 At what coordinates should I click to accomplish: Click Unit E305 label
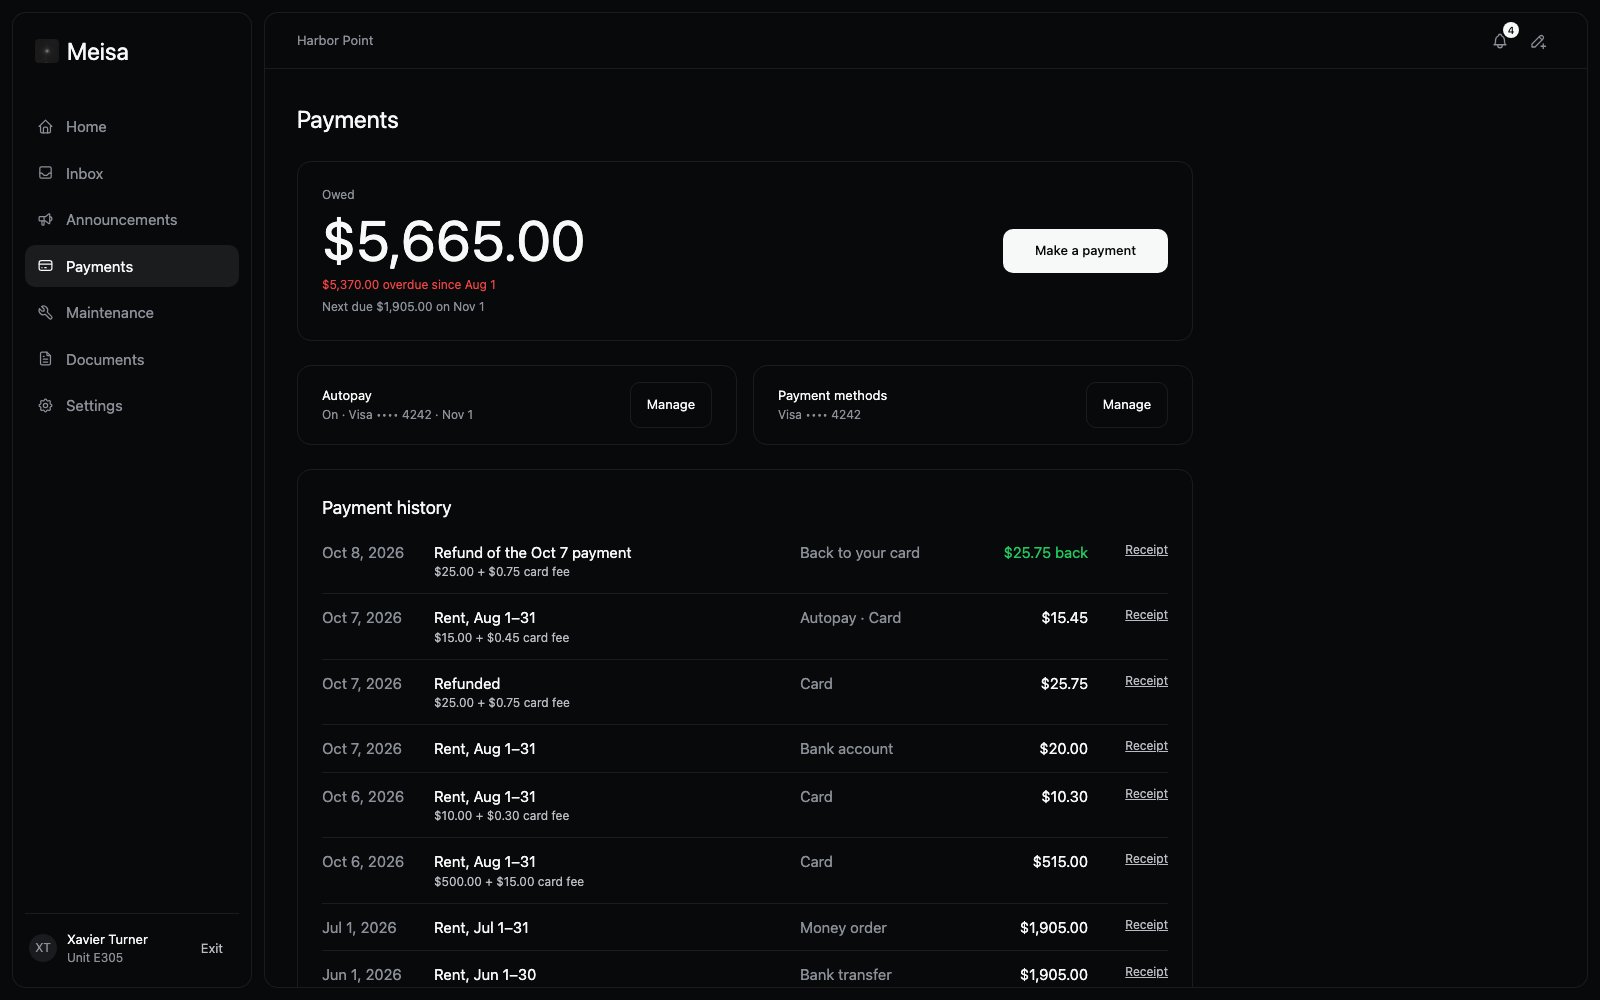click(95, 958)
